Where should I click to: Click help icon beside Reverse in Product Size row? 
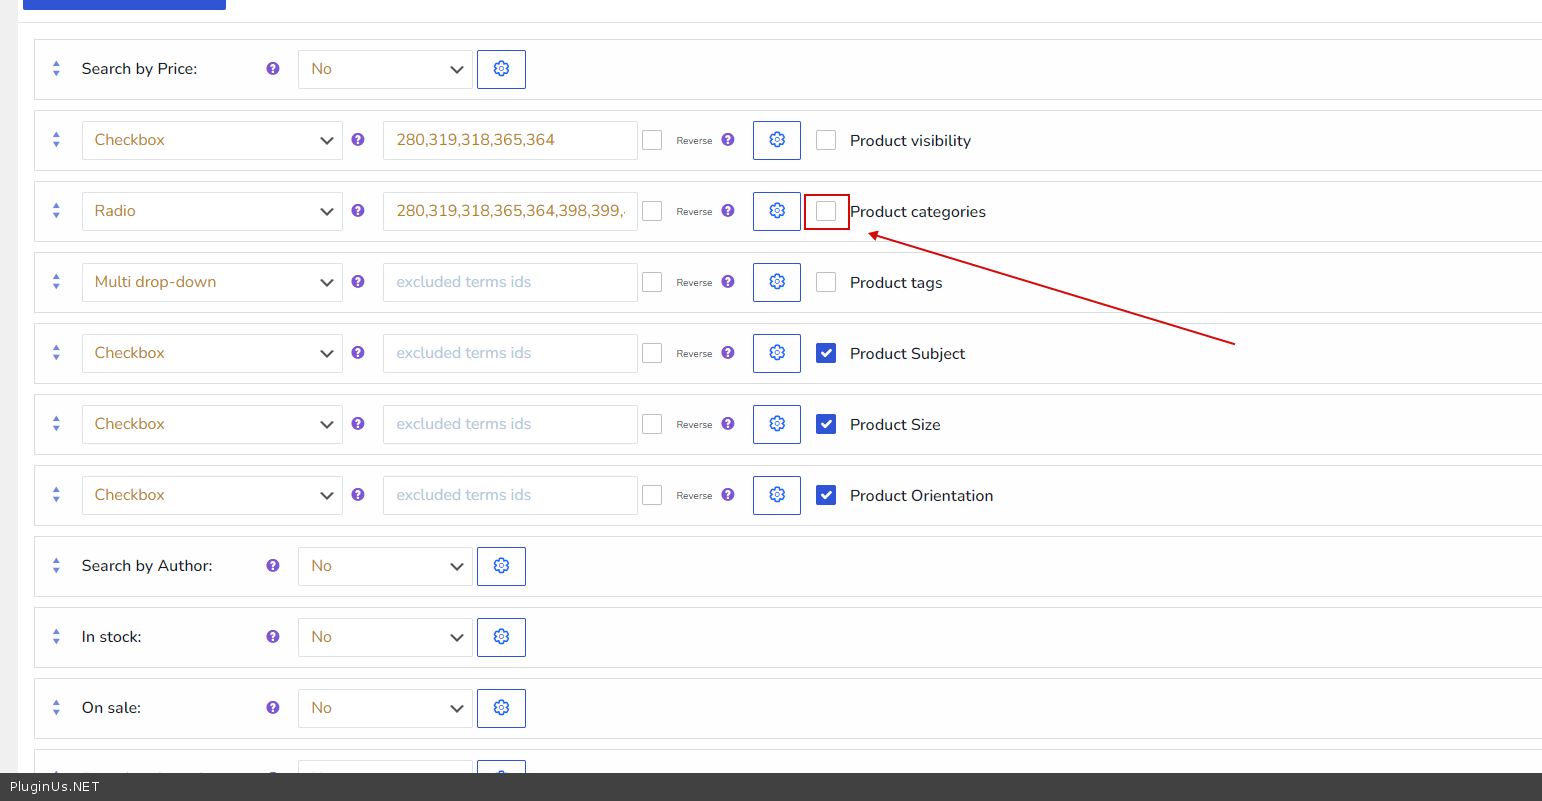point(728,424)
